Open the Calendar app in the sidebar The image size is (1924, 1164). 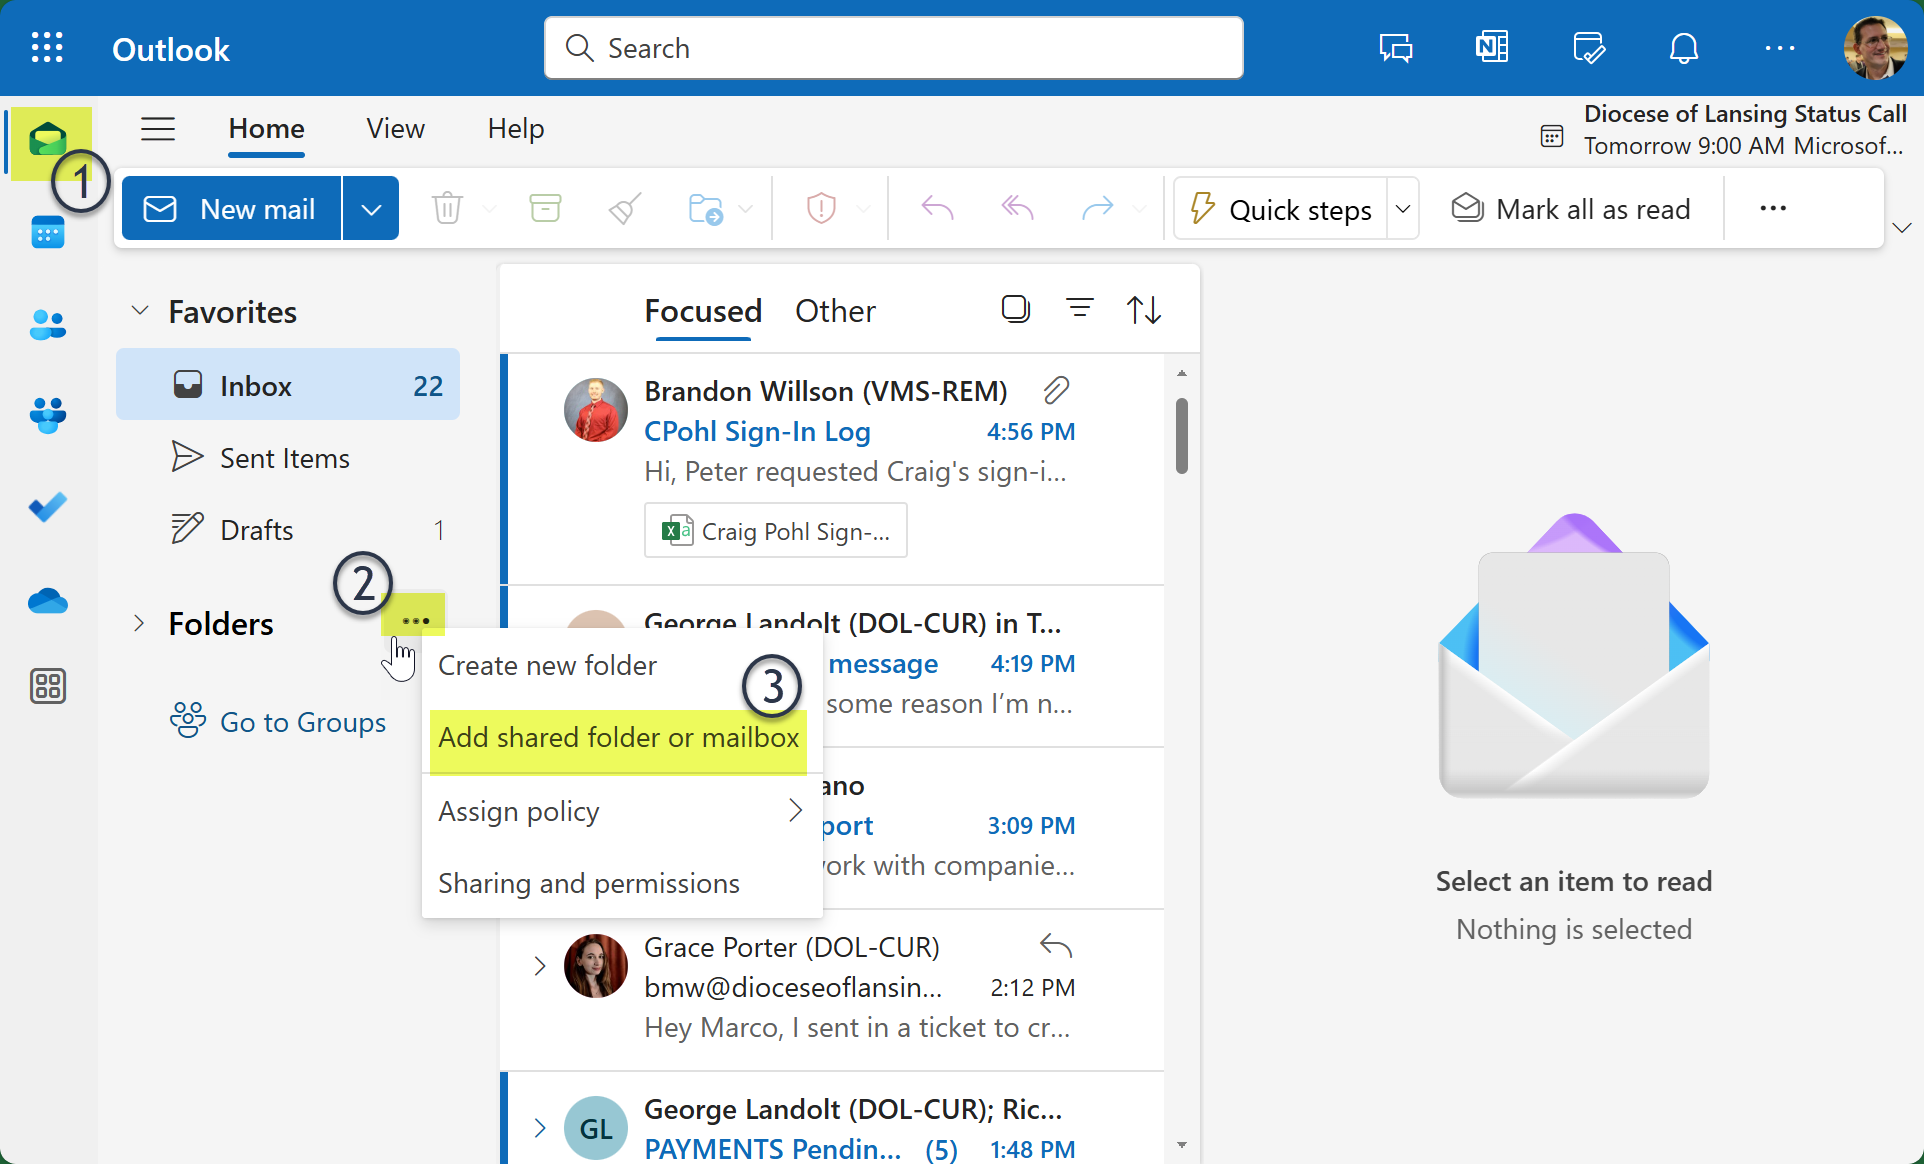coord(47,232)
